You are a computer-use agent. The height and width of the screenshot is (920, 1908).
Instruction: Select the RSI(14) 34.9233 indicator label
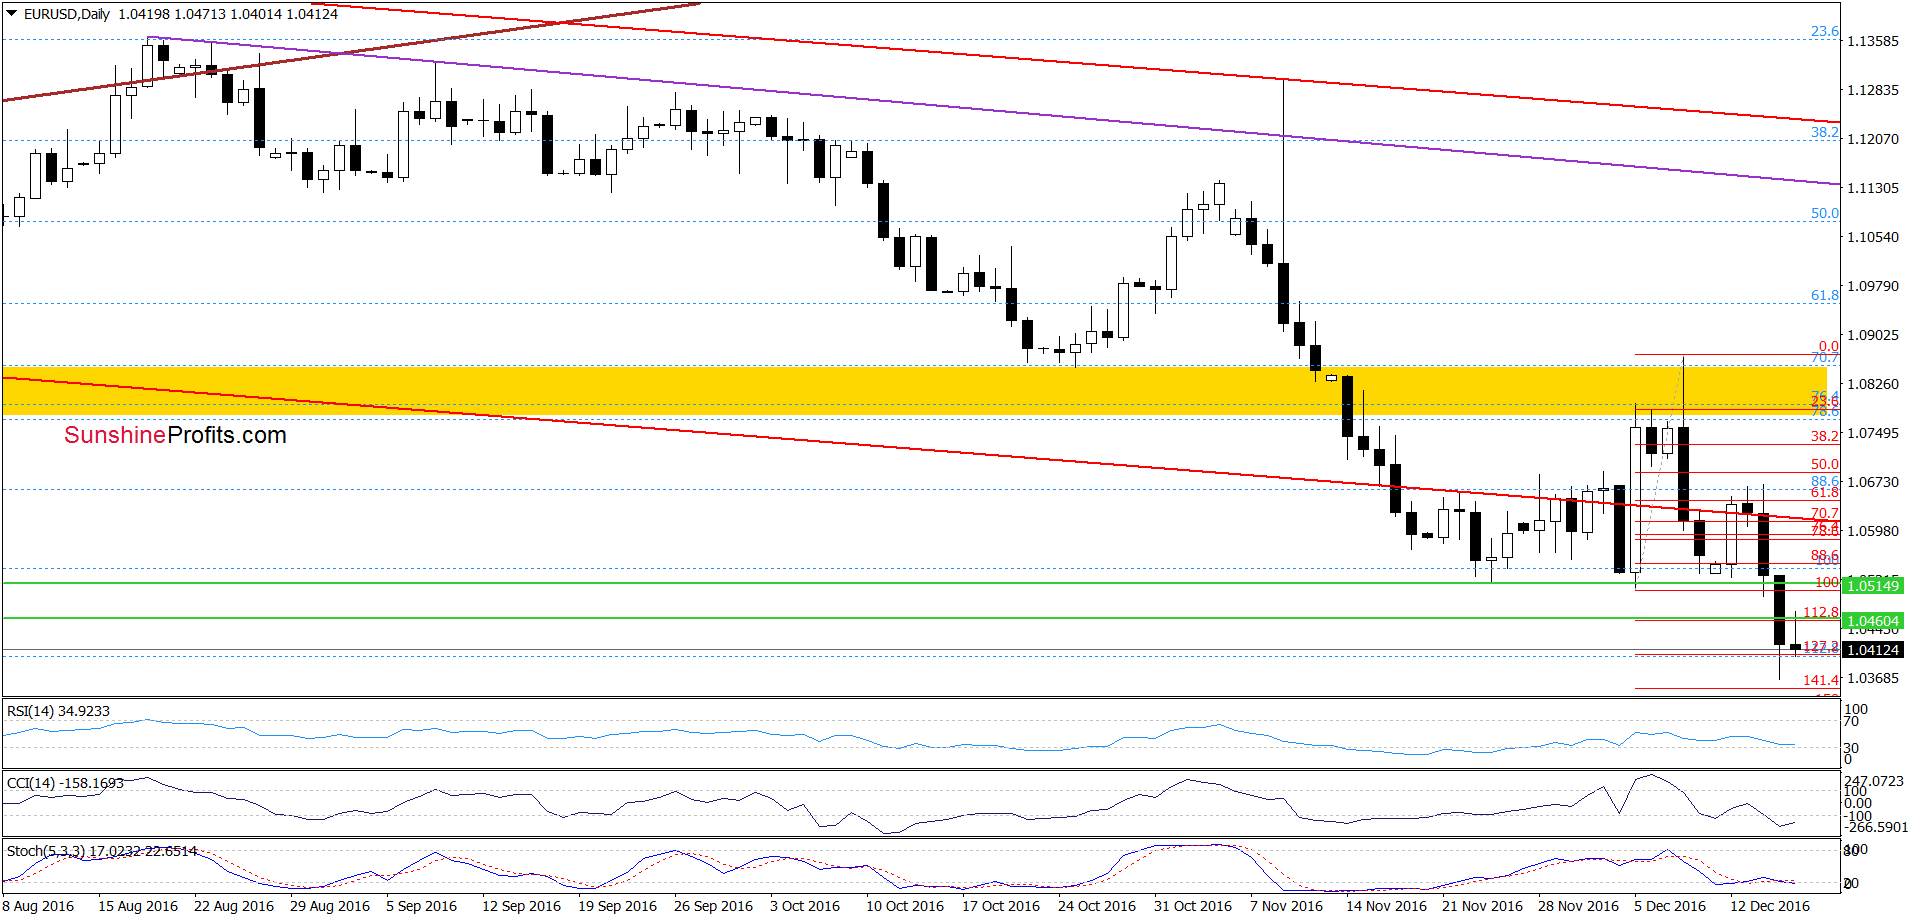click(x=58, y=711)
